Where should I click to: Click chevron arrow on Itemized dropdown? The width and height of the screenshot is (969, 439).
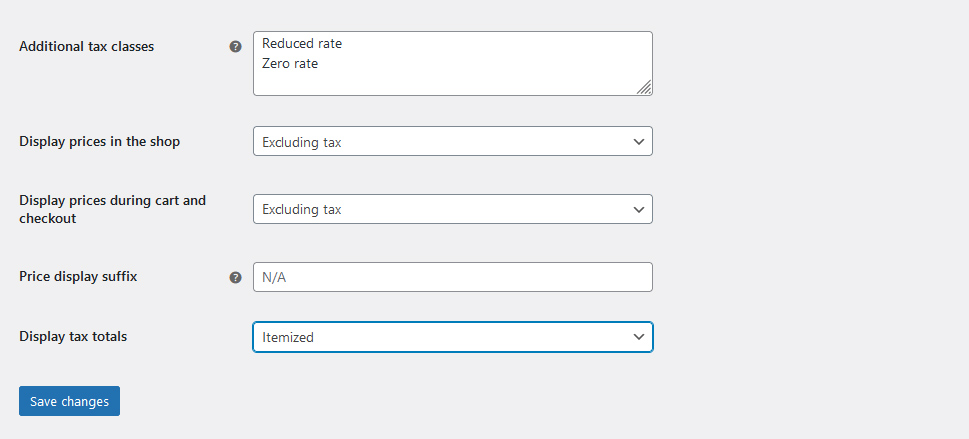click(x=639, y=337)
